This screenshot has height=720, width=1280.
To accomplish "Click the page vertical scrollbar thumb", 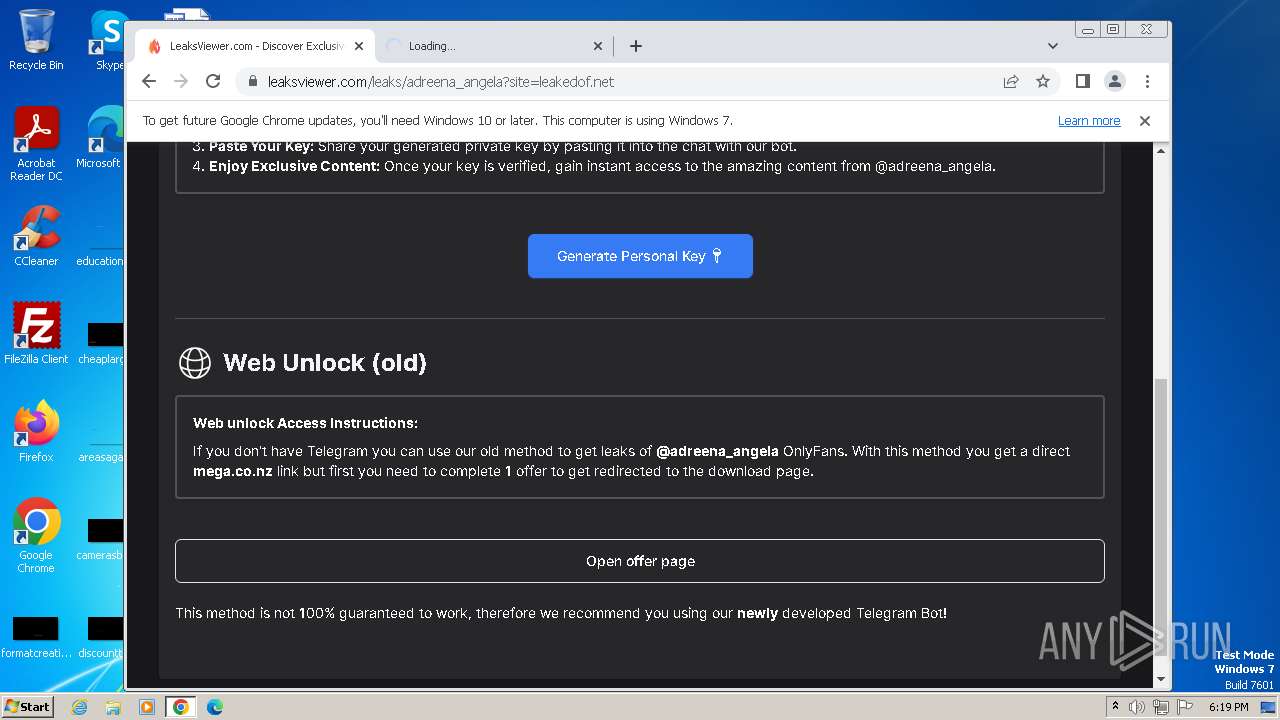I will (x=1161, y=520).
